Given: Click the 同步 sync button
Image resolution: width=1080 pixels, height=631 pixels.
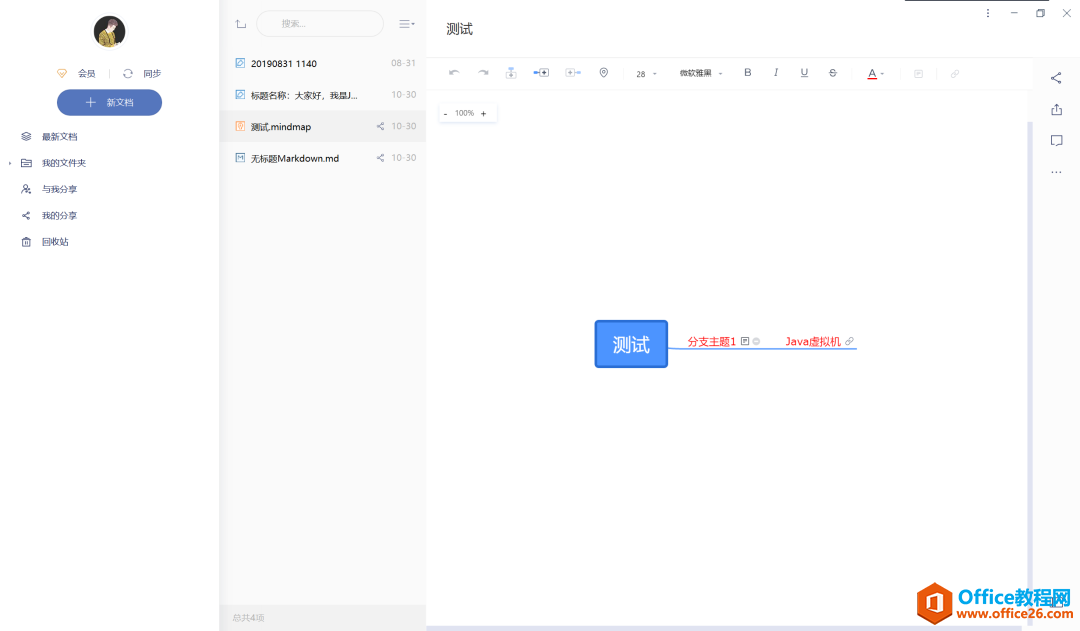Looking at the screenshot, I should pyautogui.click(x=142, y=74).
